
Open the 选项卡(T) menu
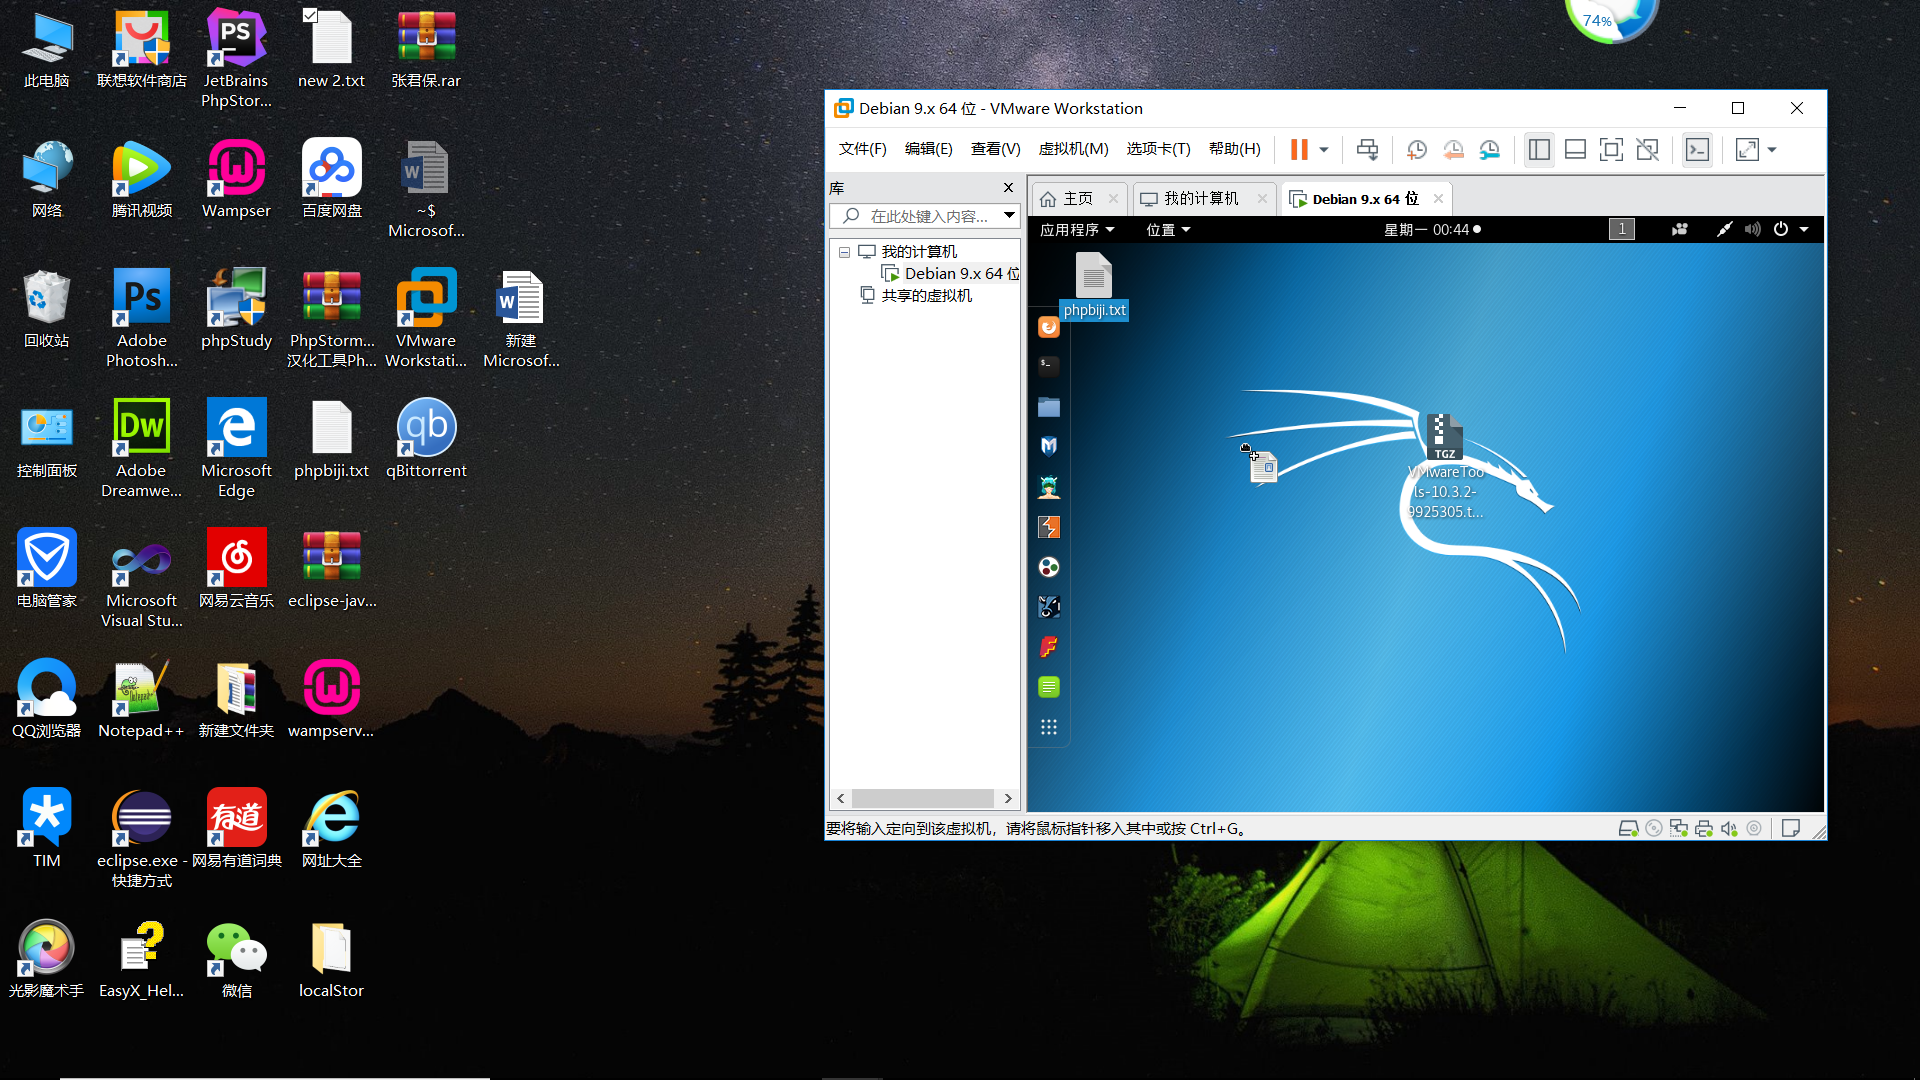coord(1158,148)
